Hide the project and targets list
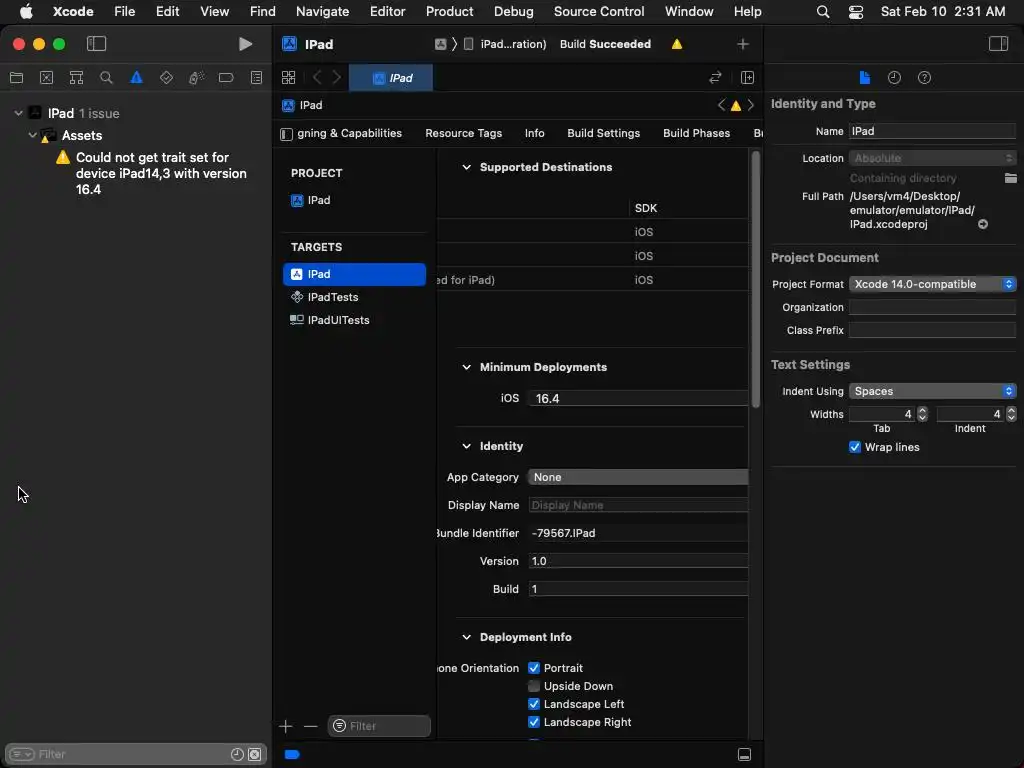The height and width of the screenshot is (768, 1024). 286,134
